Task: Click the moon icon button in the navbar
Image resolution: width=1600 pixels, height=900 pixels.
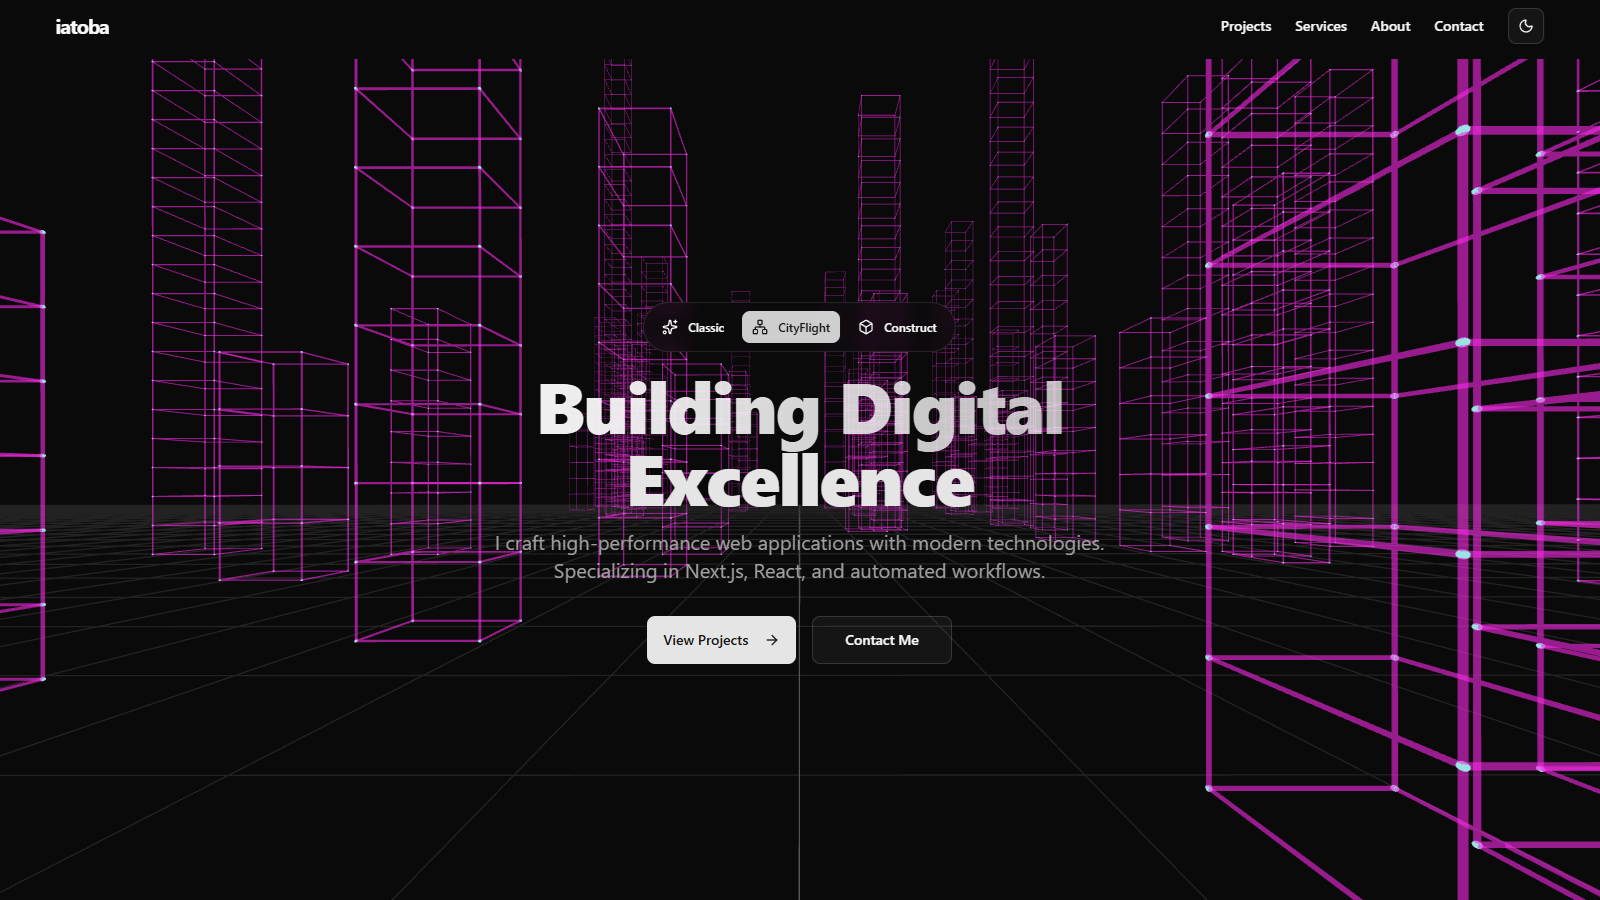Action: pyautogui.click(x=1525, y=27)
